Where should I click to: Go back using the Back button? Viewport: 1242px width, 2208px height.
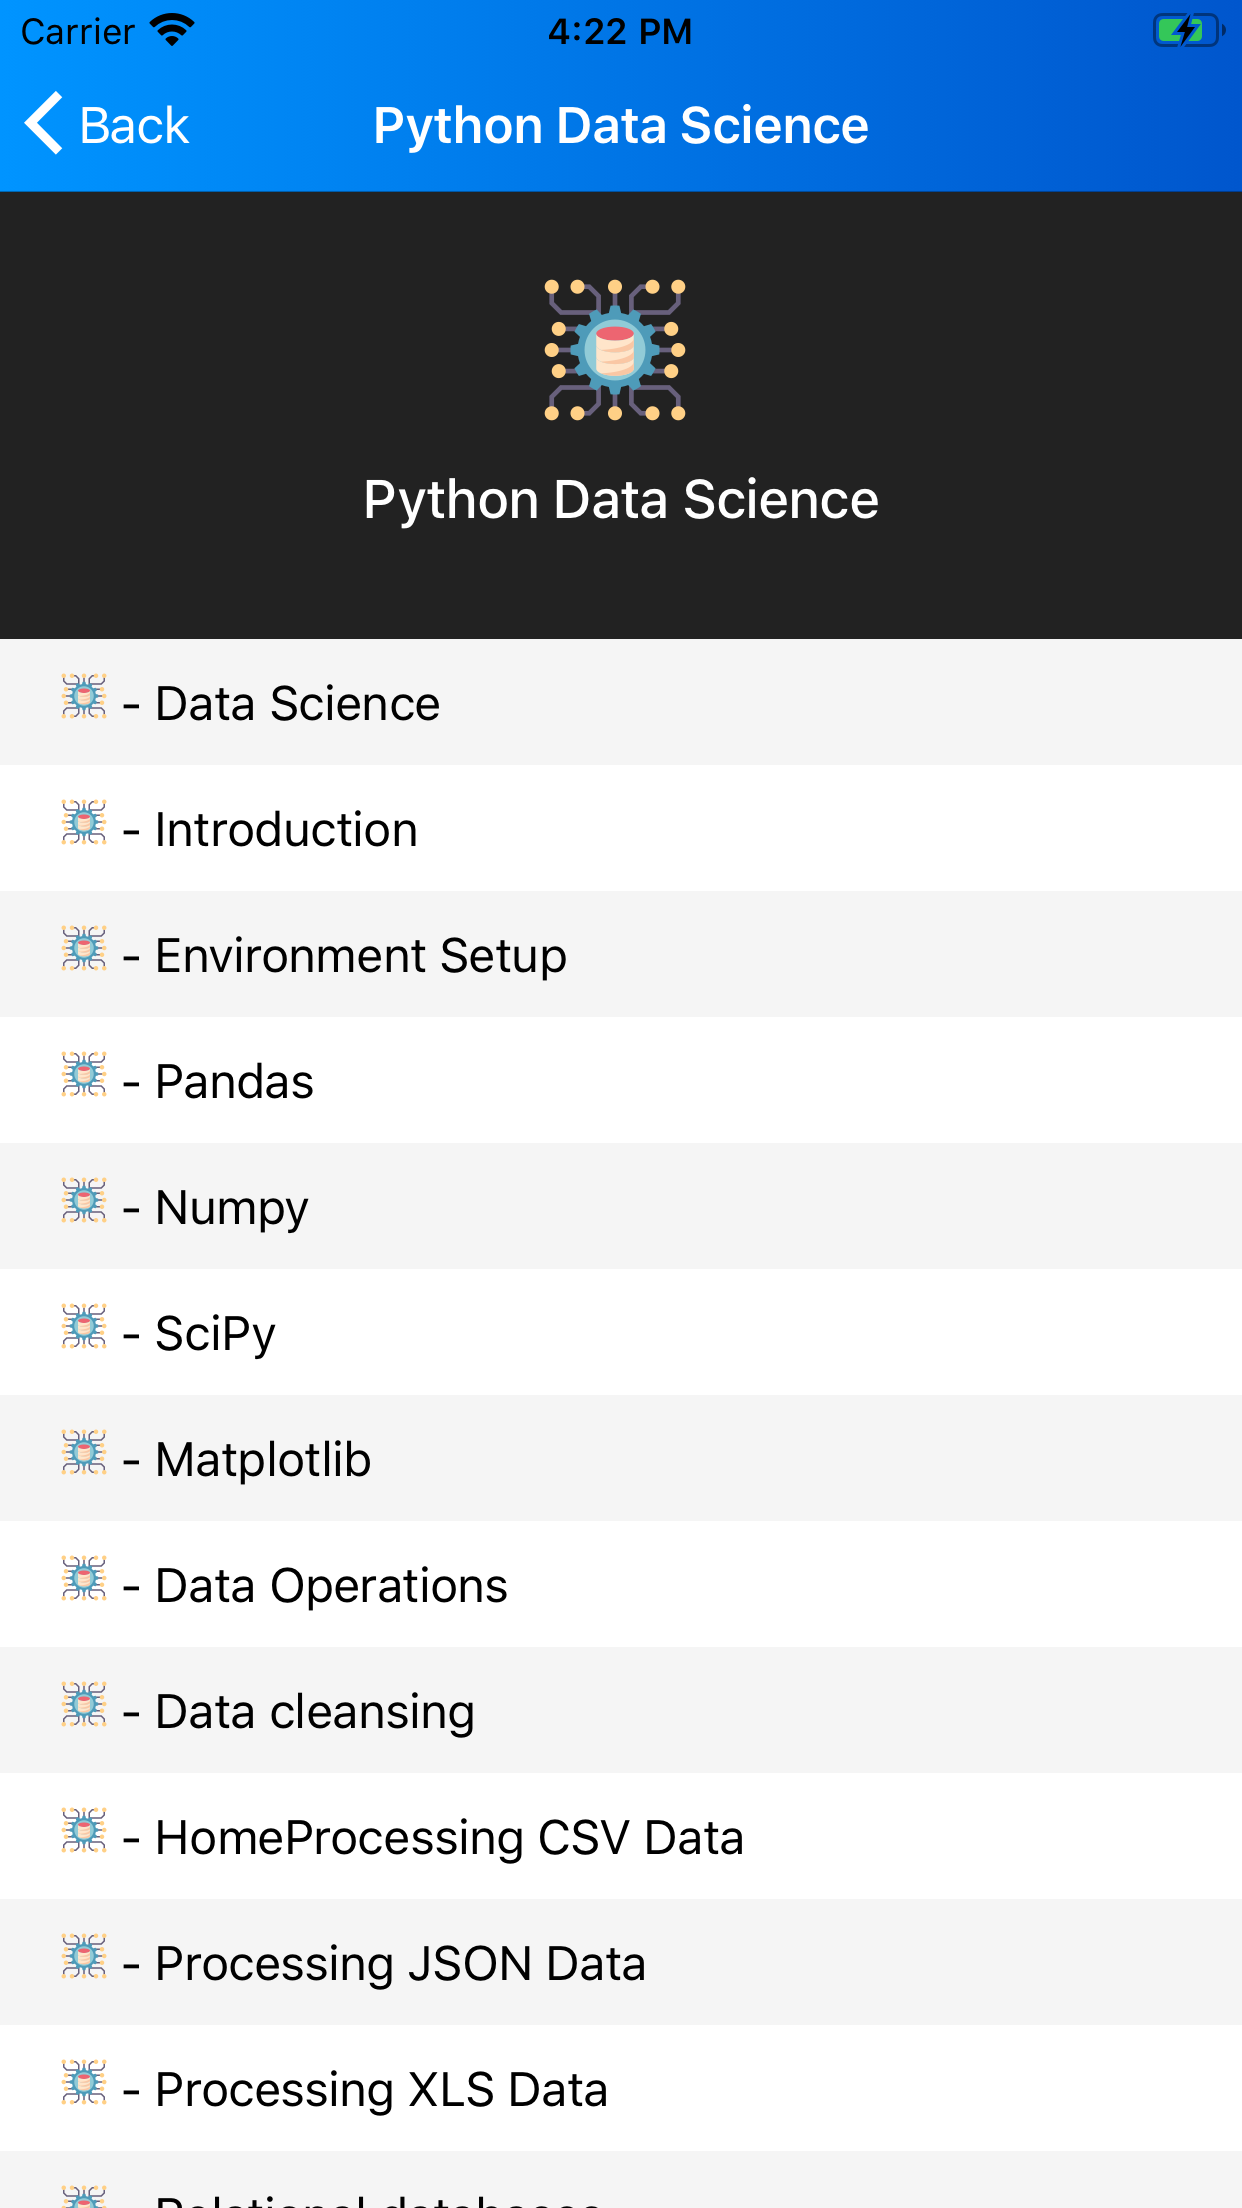[108, 125]
